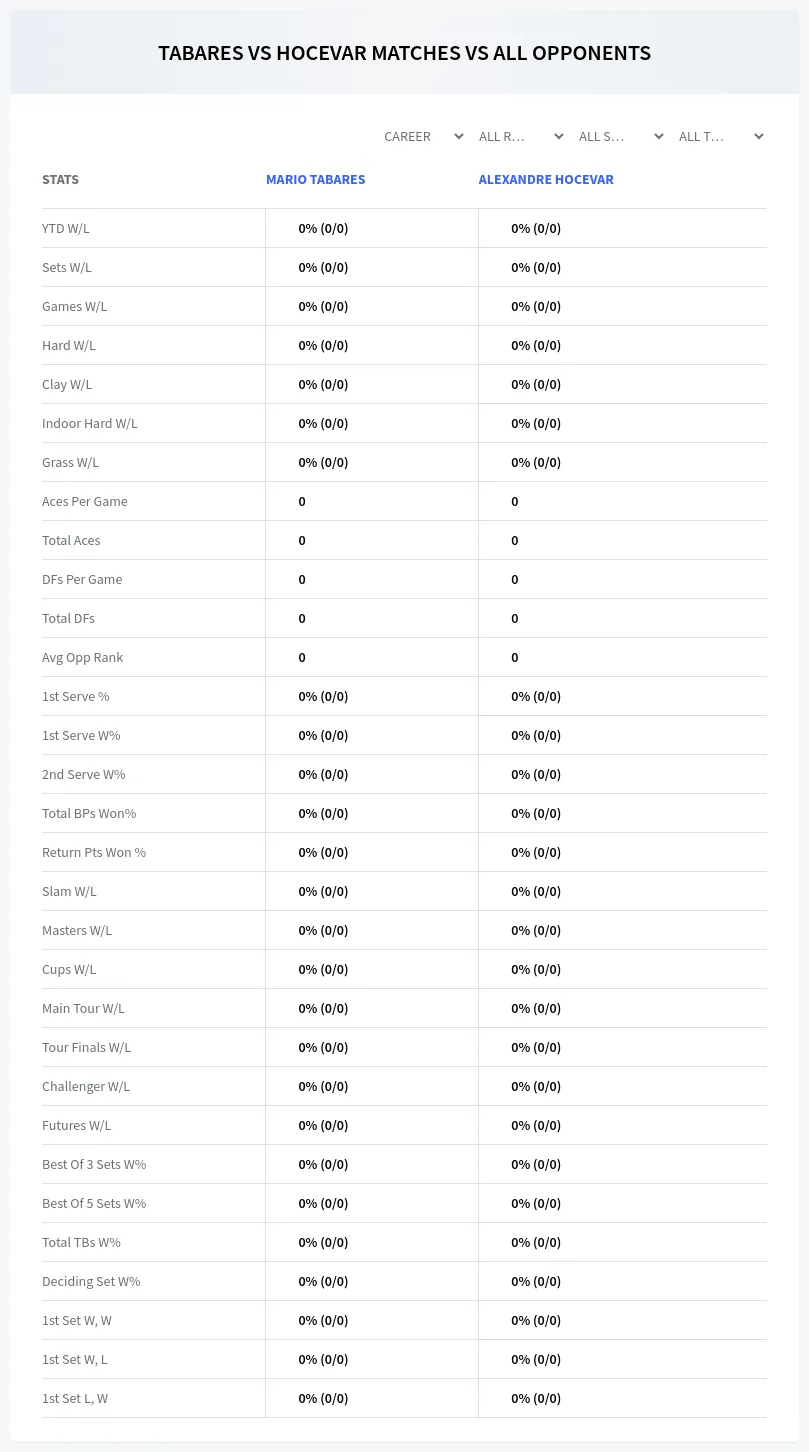Screen dimensions: 809x1452
Task: Open Alexandre Hocevar player link
Action: (x=546, y=180)
